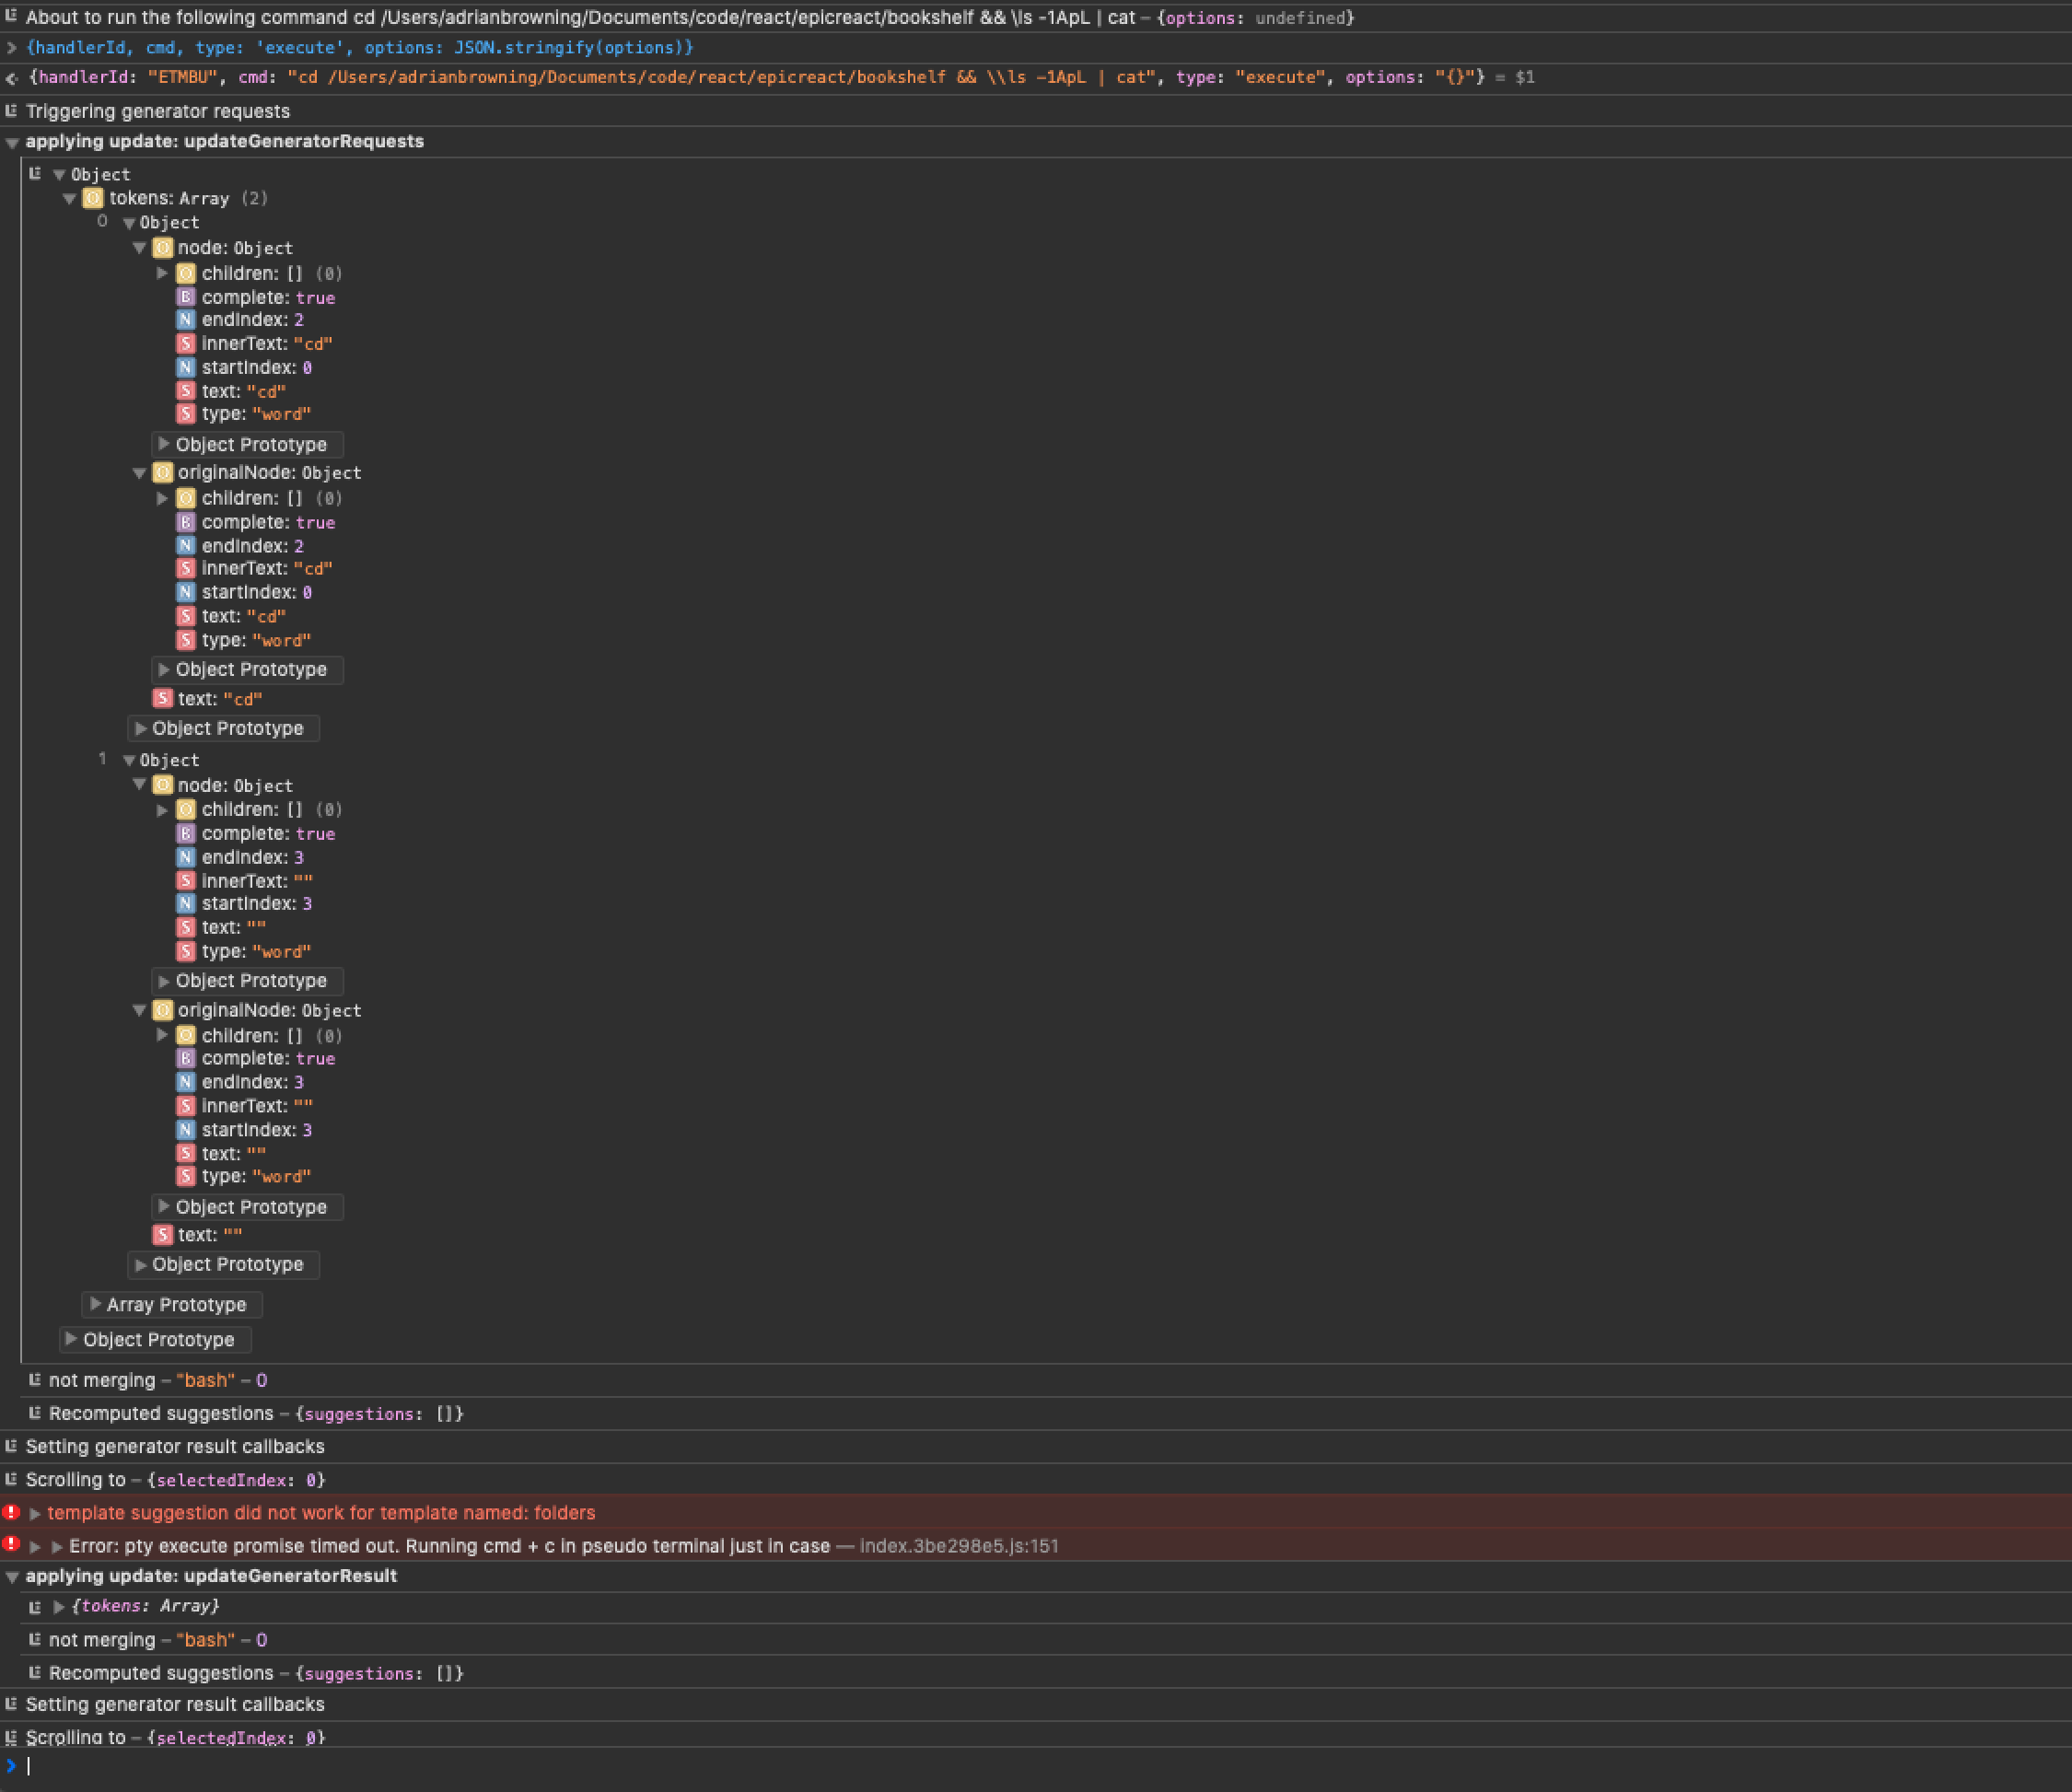Expand the {tokens: Array} object under updateGeneratorResult
2072x1792 pixels.
pos(58,1606)
